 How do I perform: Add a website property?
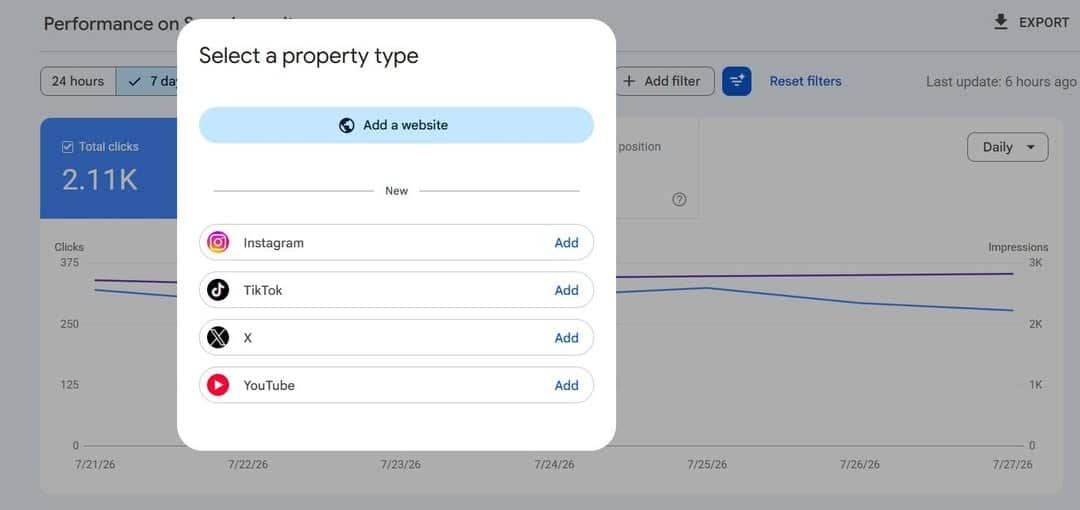click(x=396, y=125)
